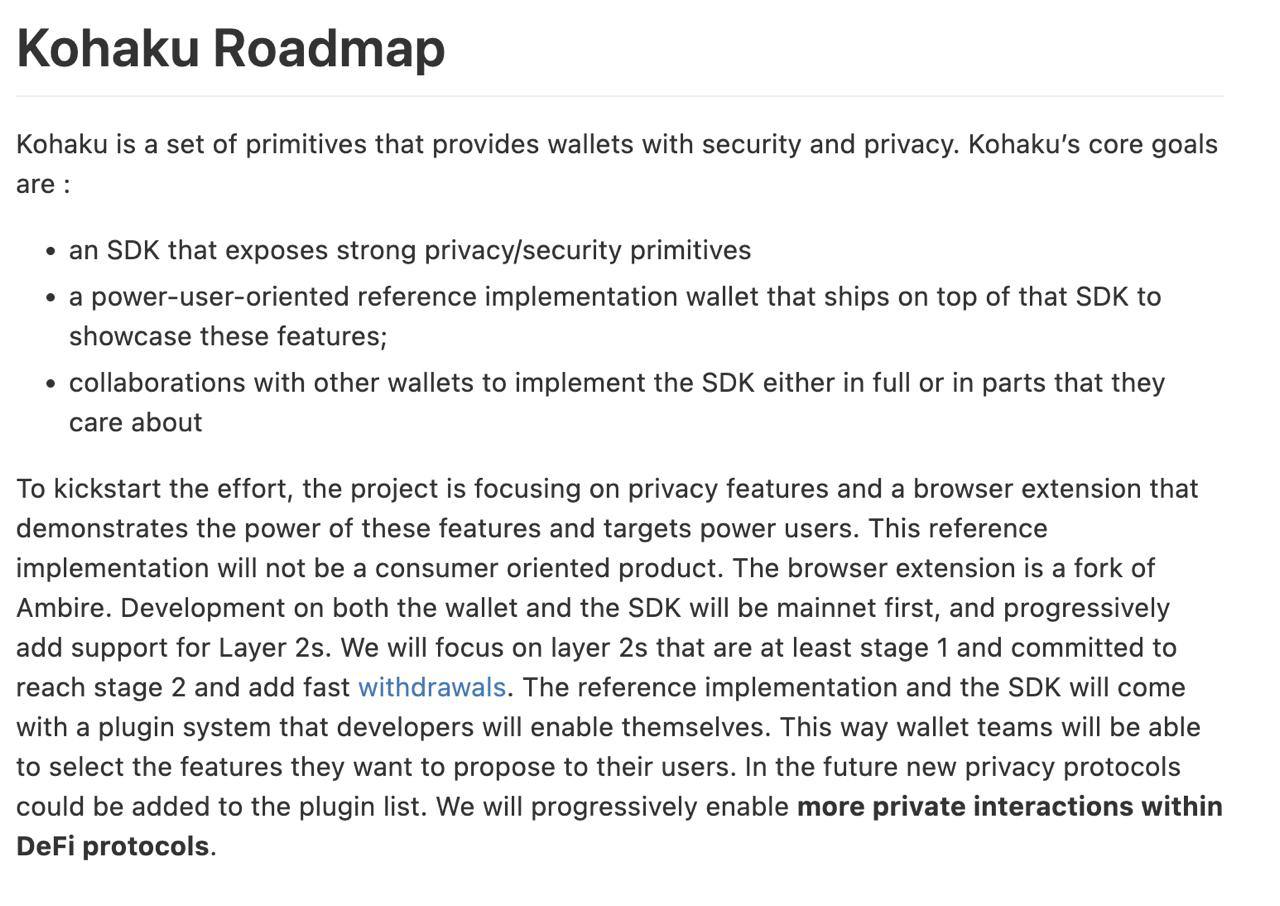Click the phrase "browser extension that" in paragraph
Screen dimensions: 1280x906
[1054, 489]
